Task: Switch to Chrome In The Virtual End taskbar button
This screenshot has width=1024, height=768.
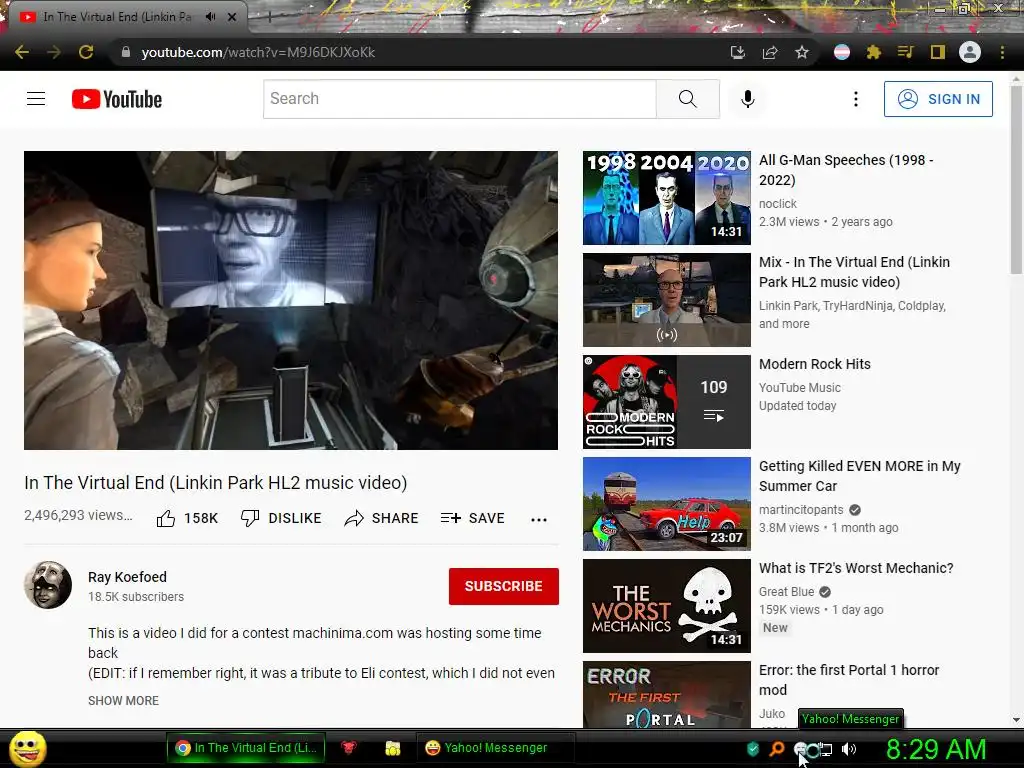Action: coord(246,748)
